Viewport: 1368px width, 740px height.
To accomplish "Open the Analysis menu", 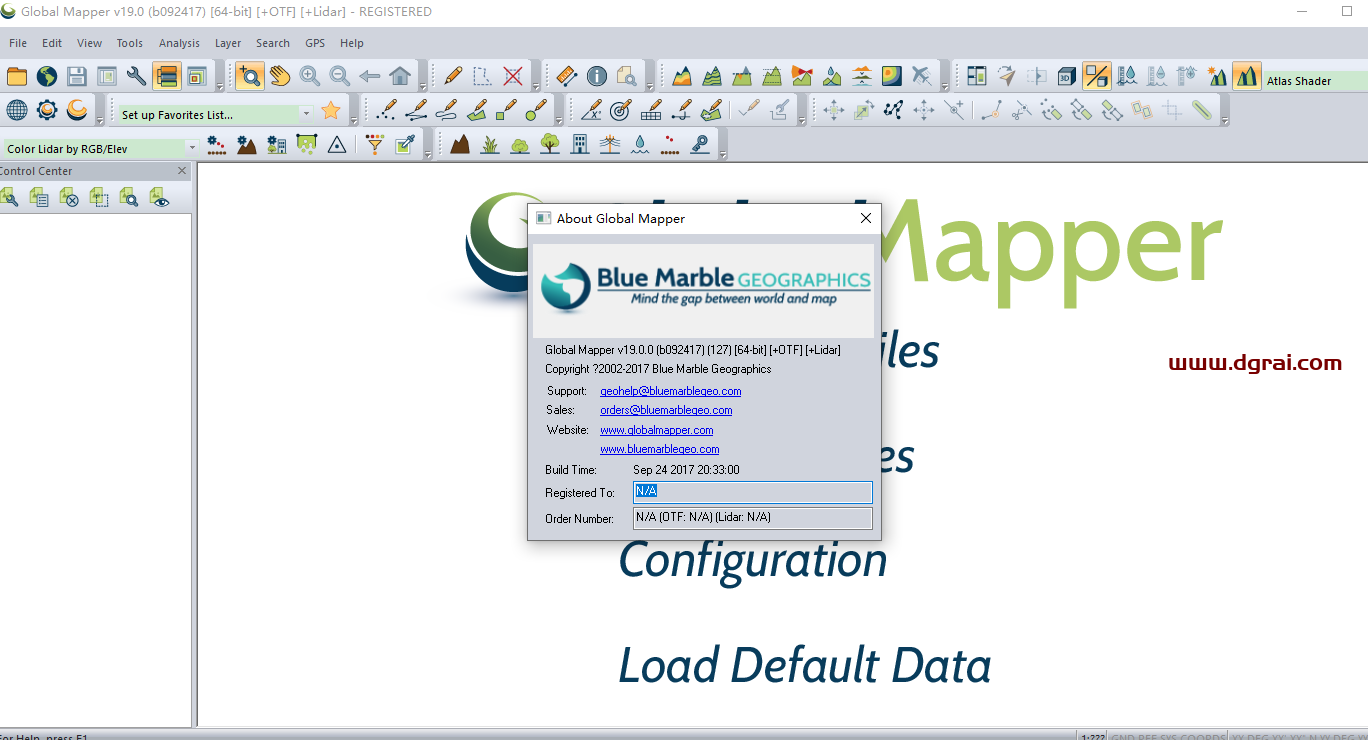I will pos(179,43).
